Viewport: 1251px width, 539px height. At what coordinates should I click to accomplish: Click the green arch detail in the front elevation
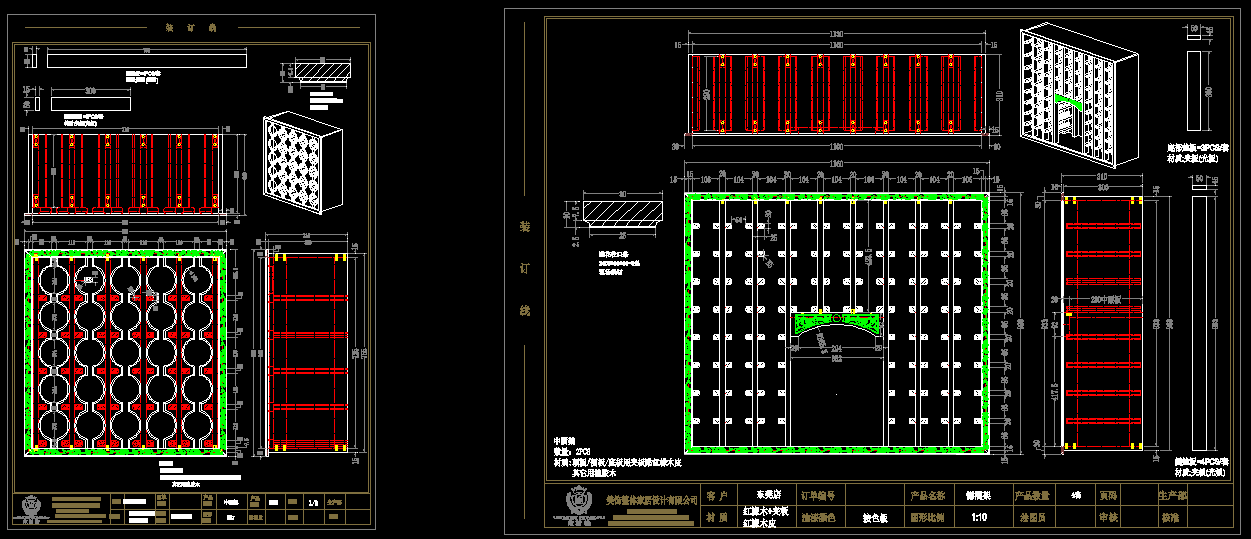[838, 323]
